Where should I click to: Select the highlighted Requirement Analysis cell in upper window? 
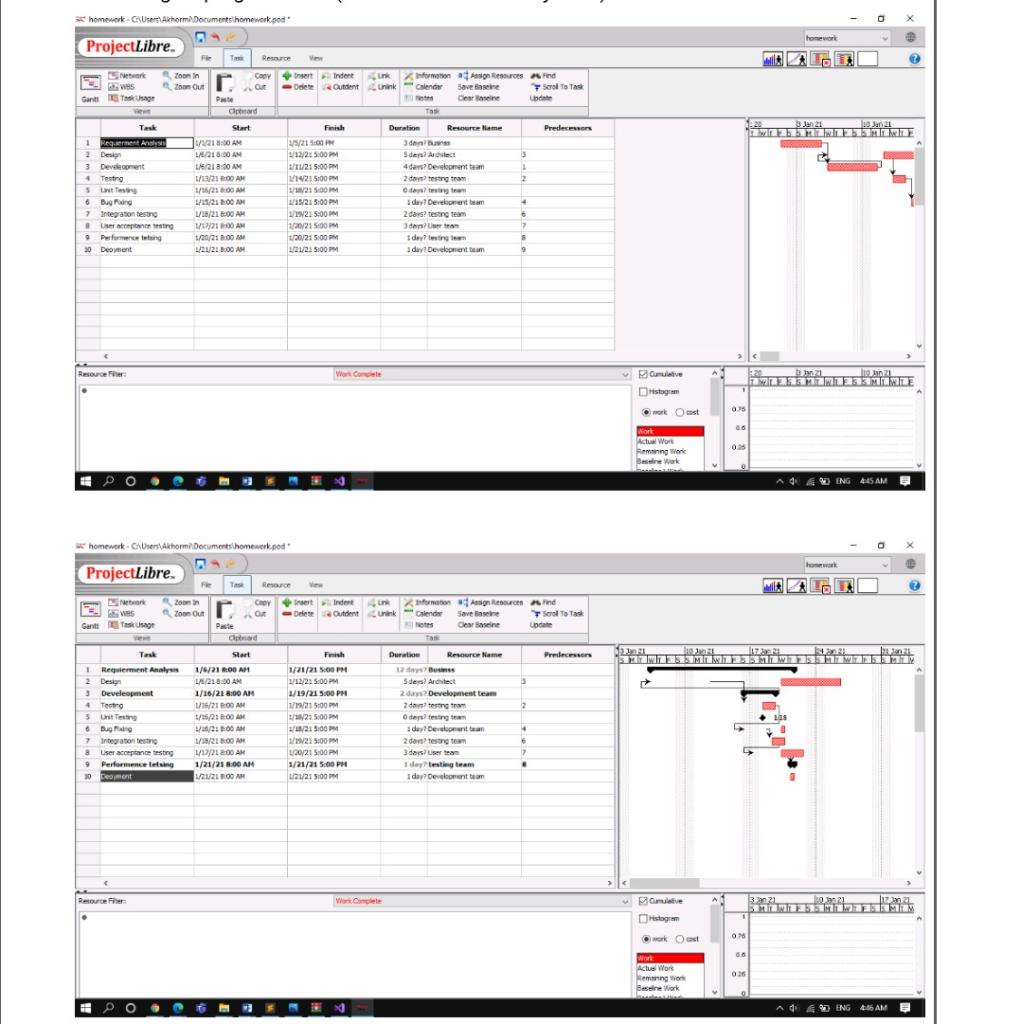[146, 143]
